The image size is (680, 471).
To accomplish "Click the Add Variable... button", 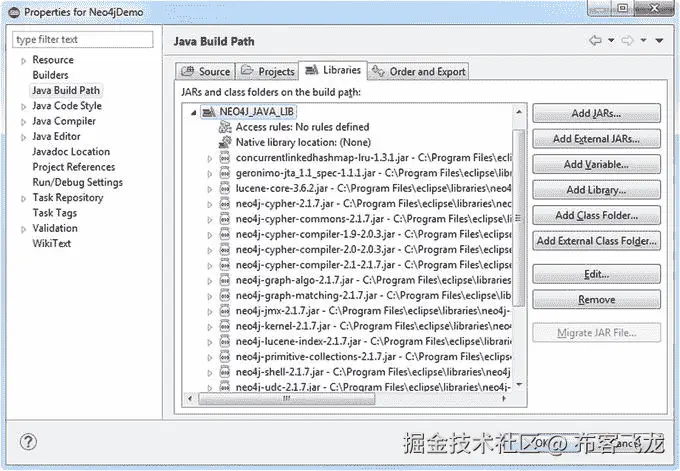I will point(596,164).
